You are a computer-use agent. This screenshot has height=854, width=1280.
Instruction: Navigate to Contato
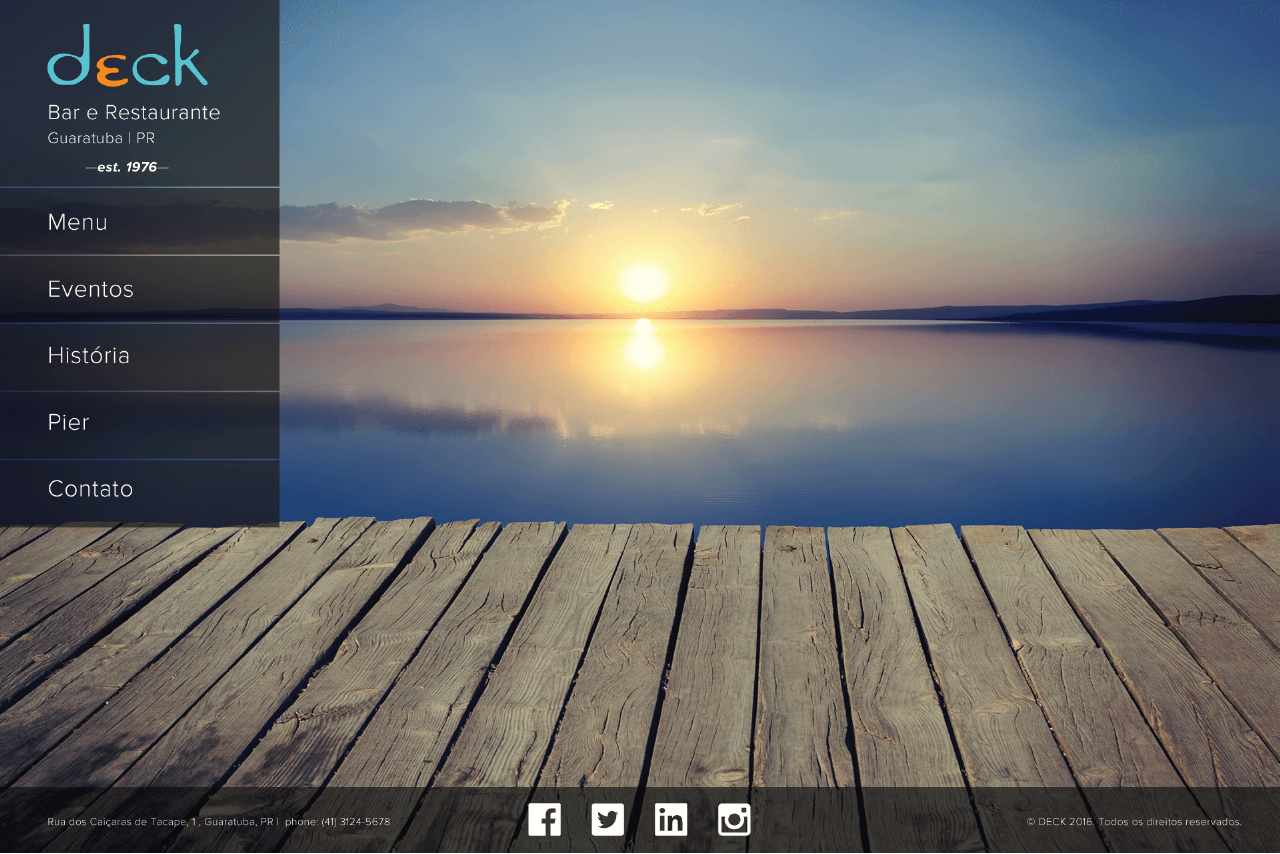tap(91, 489)
